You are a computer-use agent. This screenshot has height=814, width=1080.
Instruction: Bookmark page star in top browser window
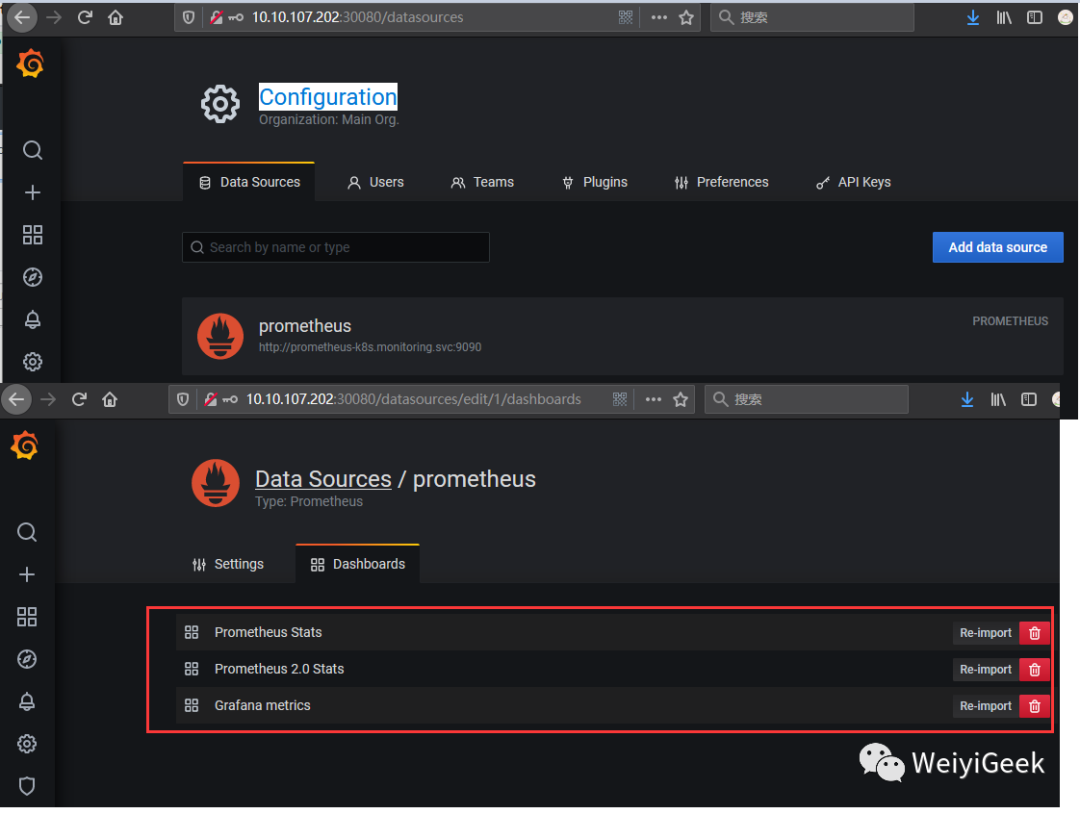pyautogui.click(x=686, y=17)
